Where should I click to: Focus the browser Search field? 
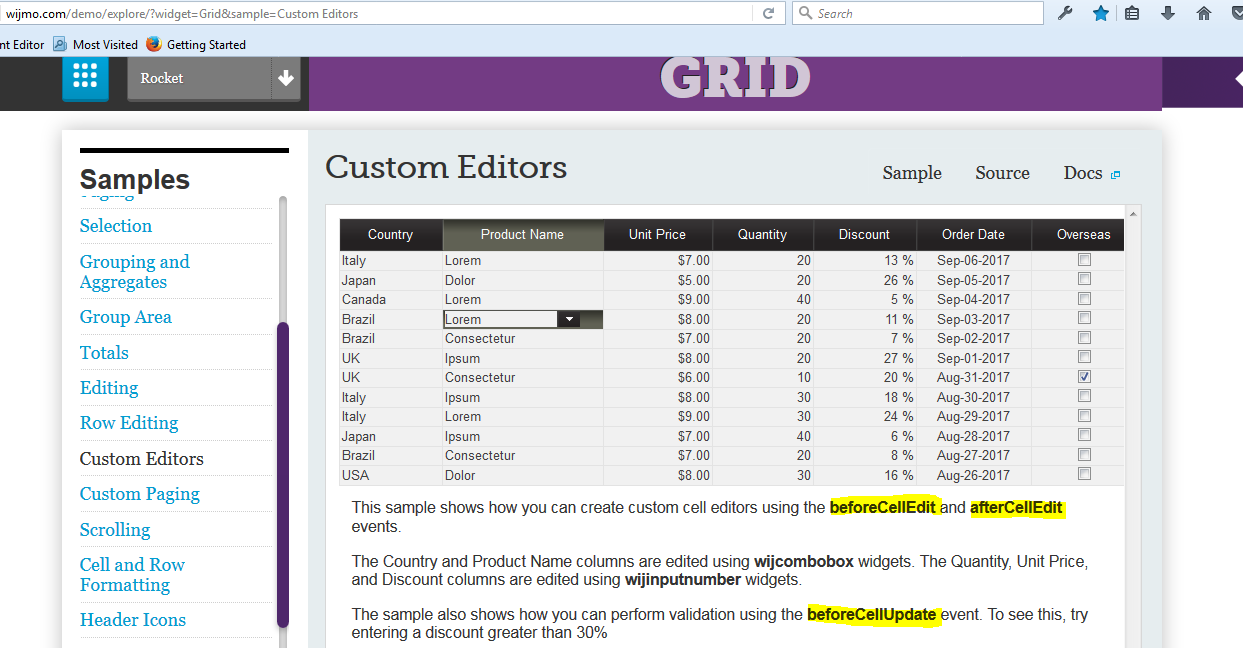point(918,14)
